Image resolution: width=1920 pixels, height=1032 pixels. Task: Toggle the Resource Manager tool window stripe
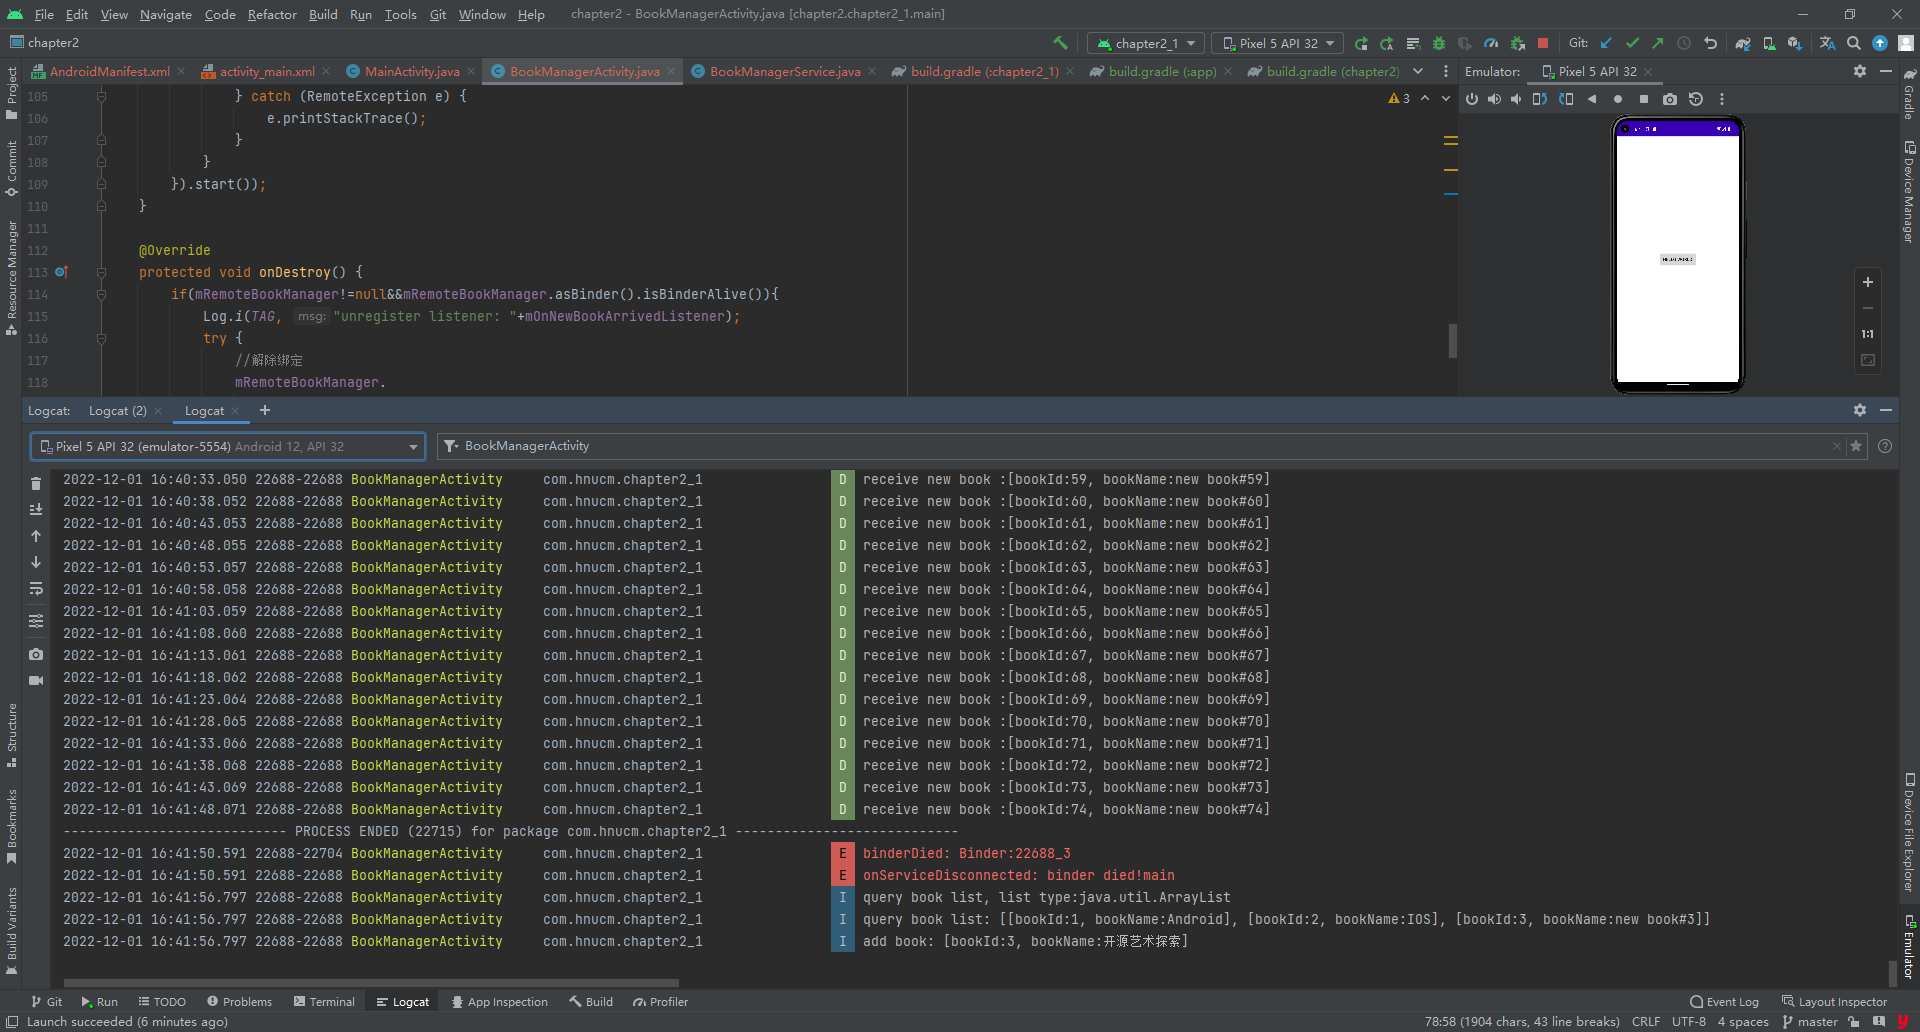pos(12,278)
